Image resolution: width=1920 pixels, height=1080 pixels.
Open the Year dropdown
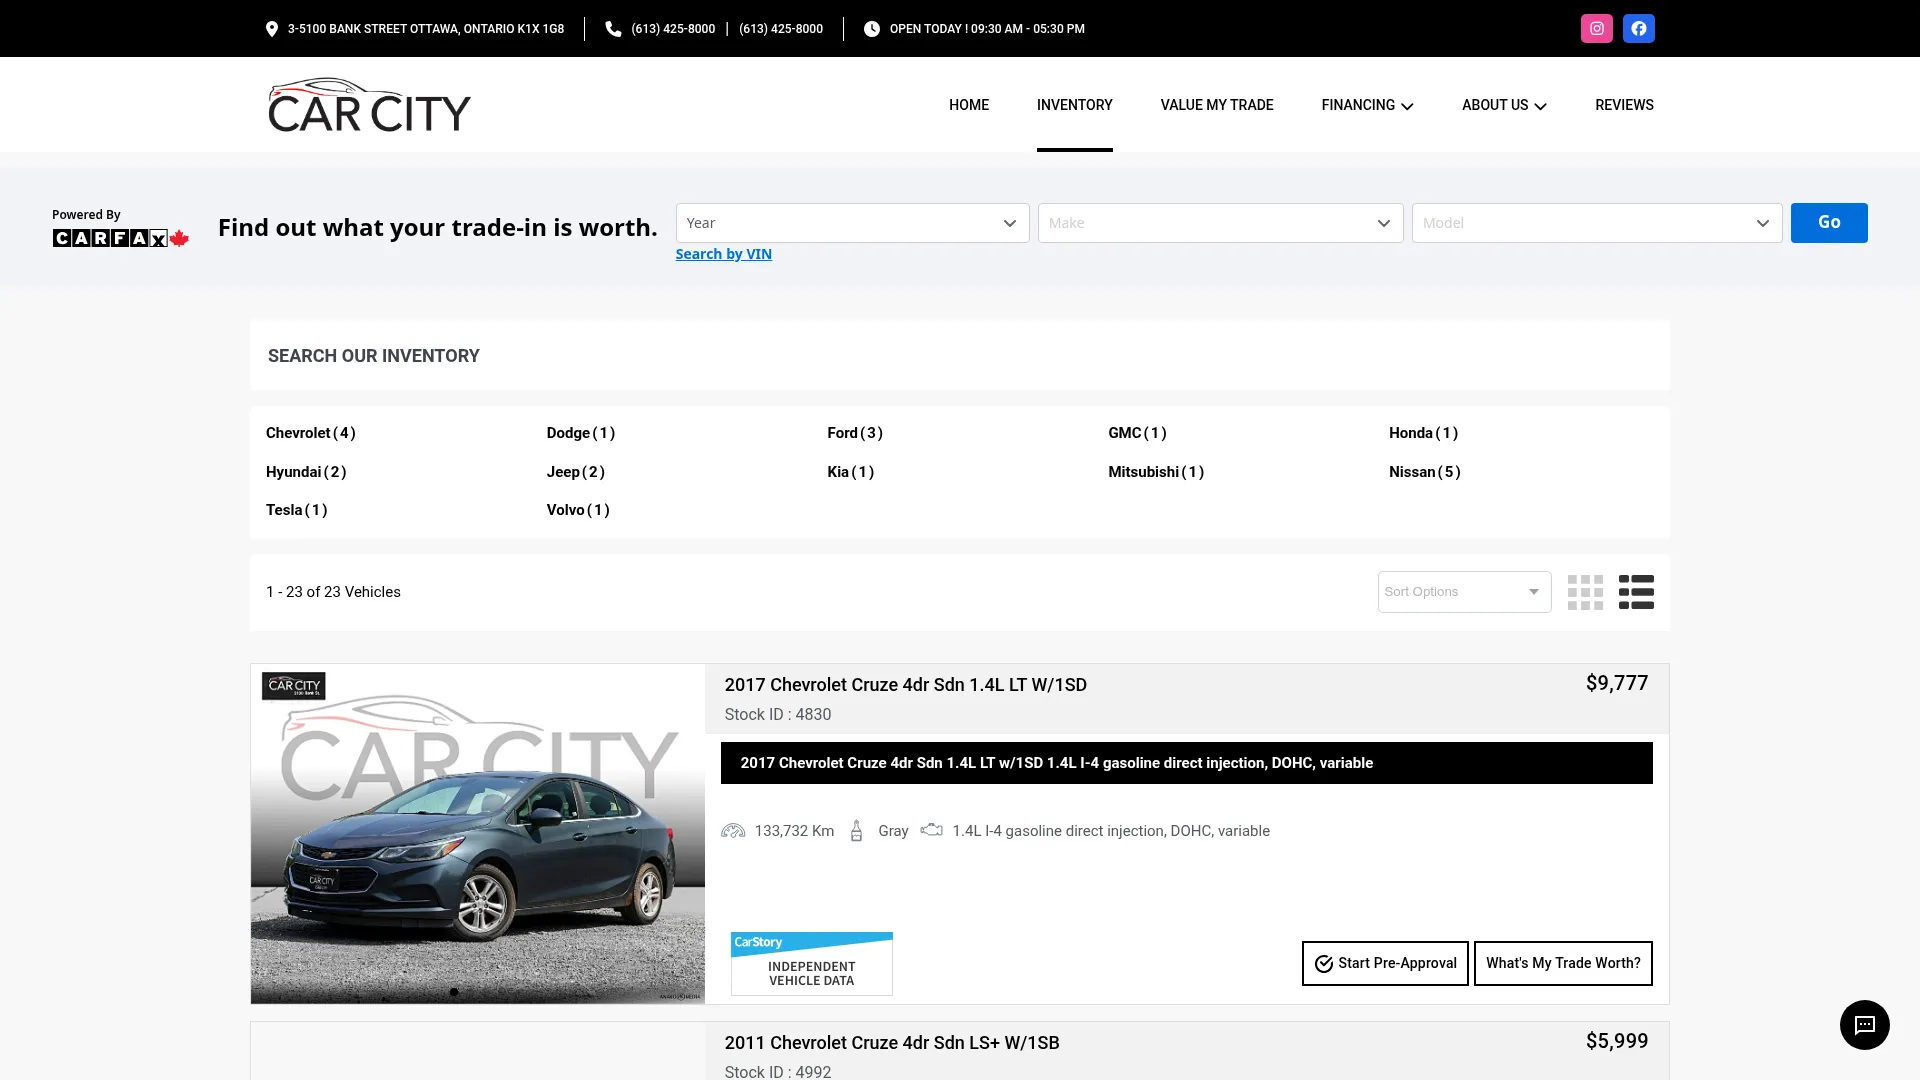coord(852,223)
